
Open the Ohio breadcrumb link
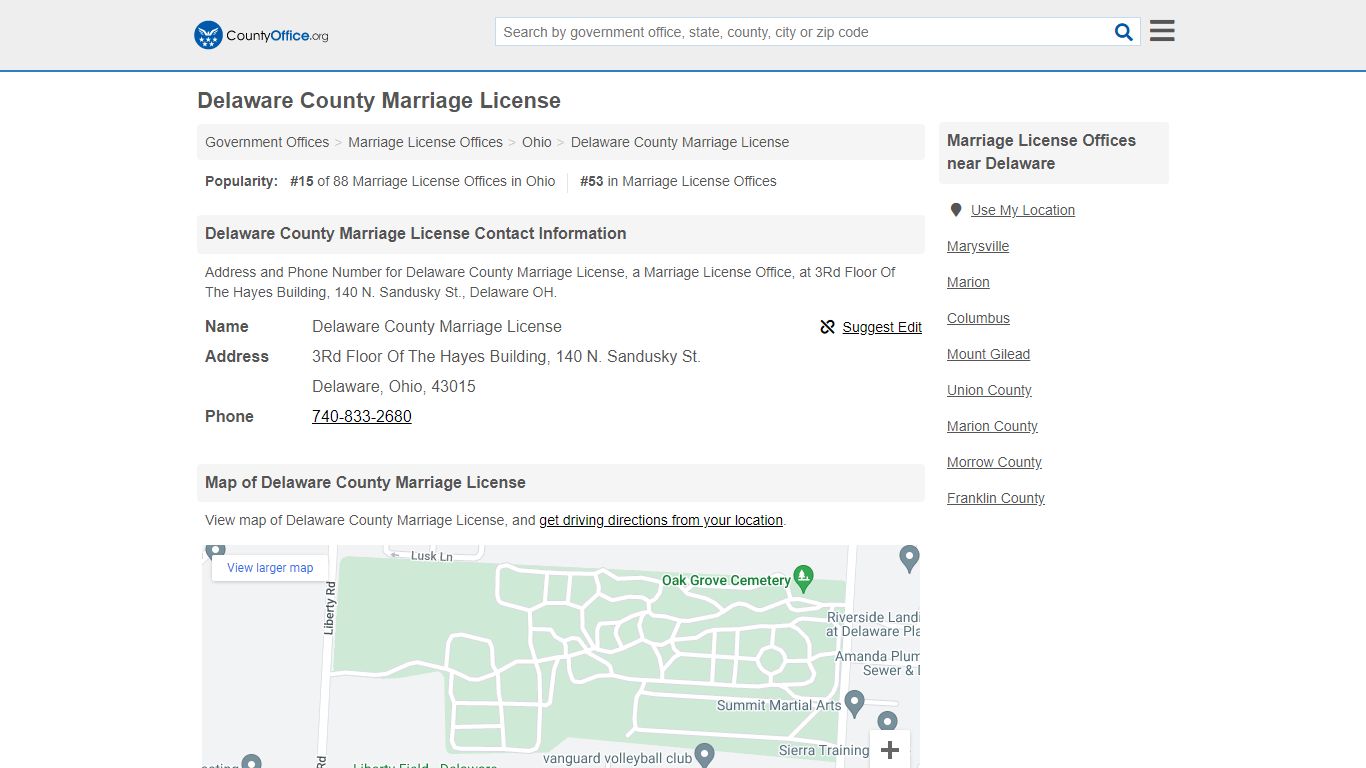point(537,142)
